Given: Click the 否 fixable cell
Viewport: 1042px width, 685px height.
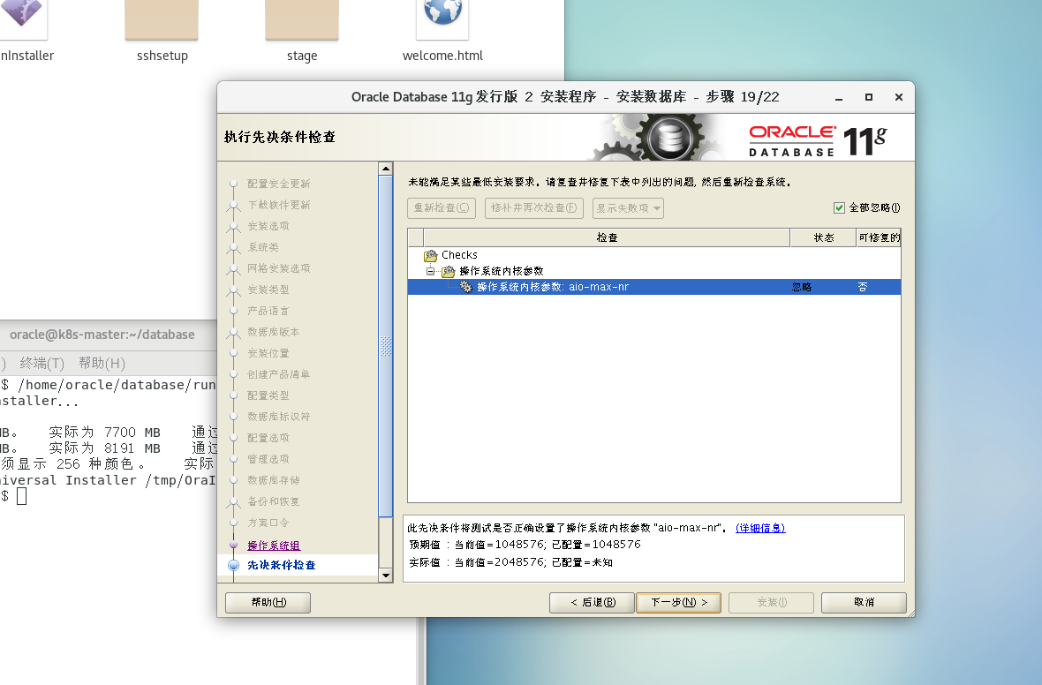Looking at the screenshot, I should coord(863,287).
